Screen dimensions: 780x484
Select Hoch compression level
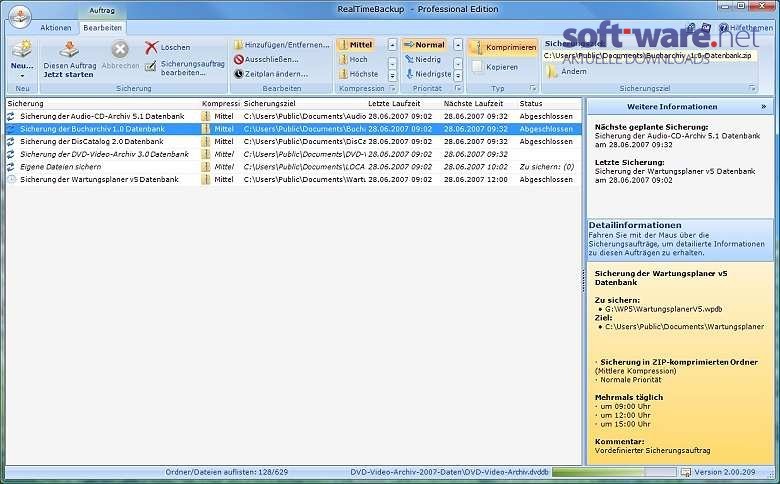point(353,59)
